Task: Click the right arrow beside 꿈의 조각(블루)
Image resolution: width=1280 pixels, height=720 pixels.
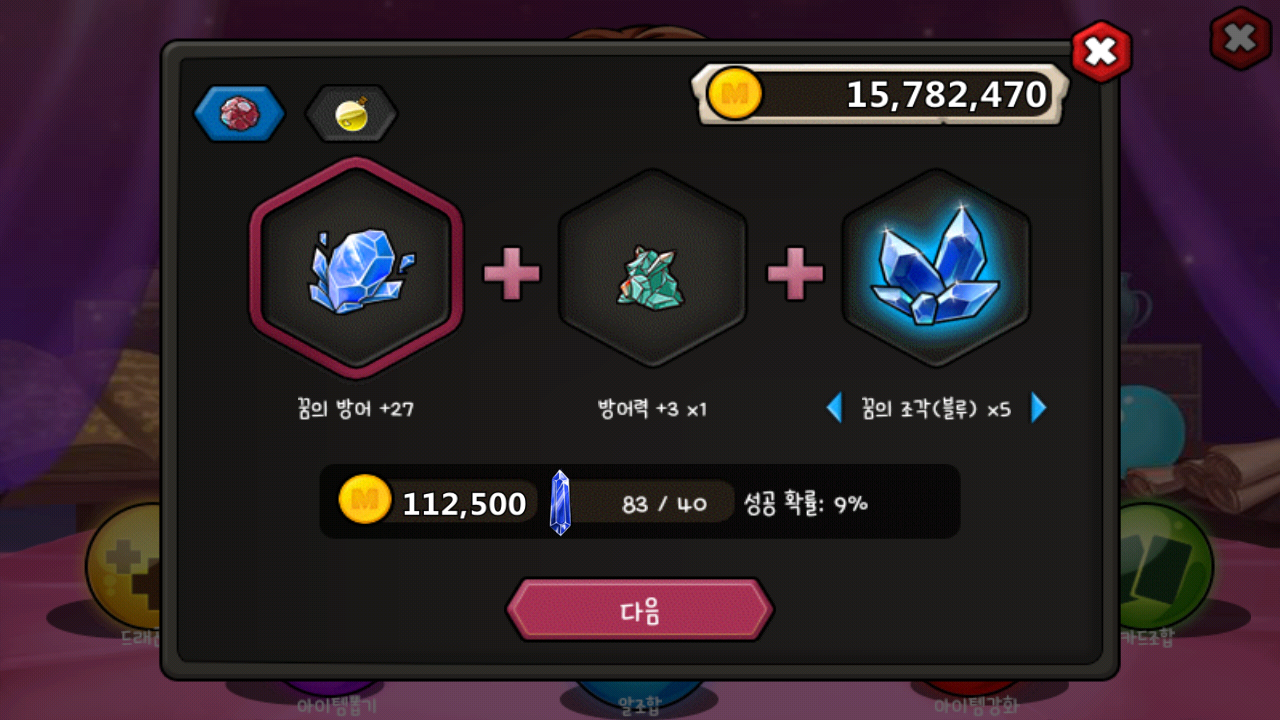Action: point(1038,408)
